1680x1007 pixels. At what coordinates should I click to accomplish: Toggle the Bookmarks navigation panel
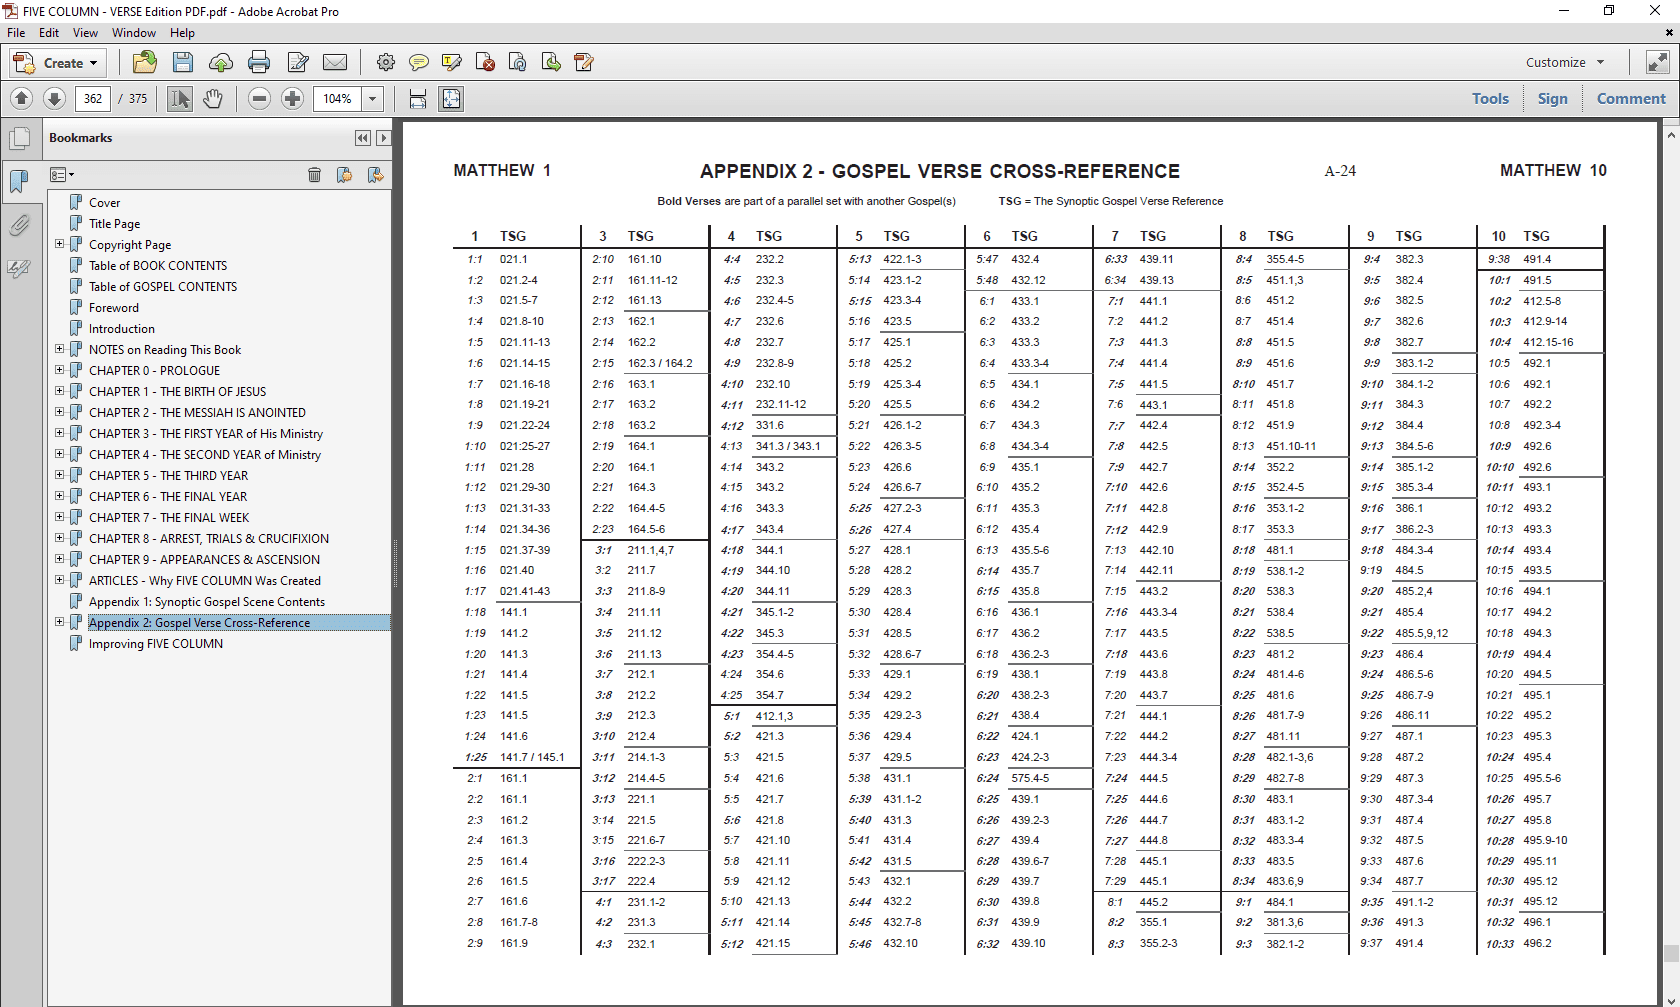(x=19, y=181)
